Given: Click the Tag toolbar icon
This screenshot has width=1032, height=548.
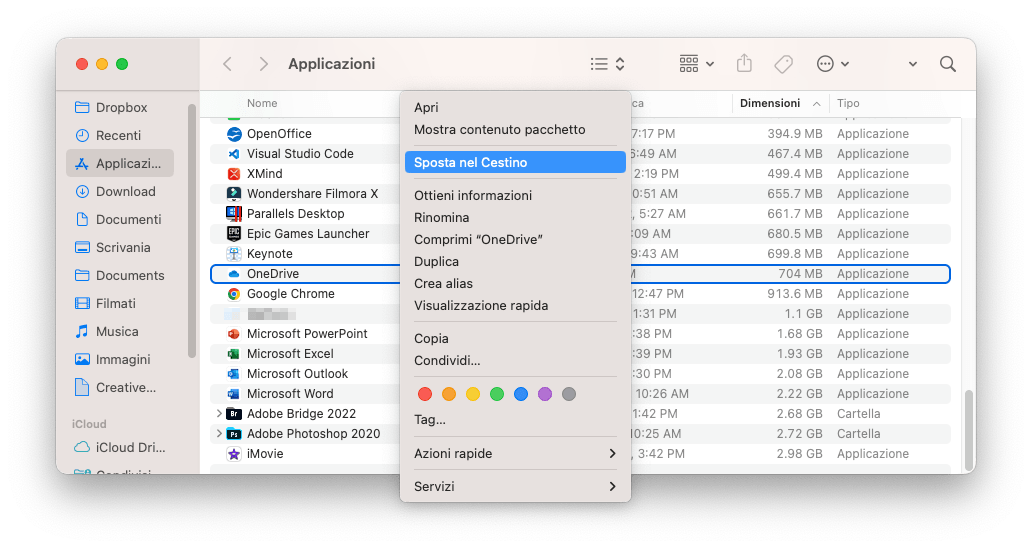Looking at the screenshot, I should pyautogui.click(x=783, y=64).
